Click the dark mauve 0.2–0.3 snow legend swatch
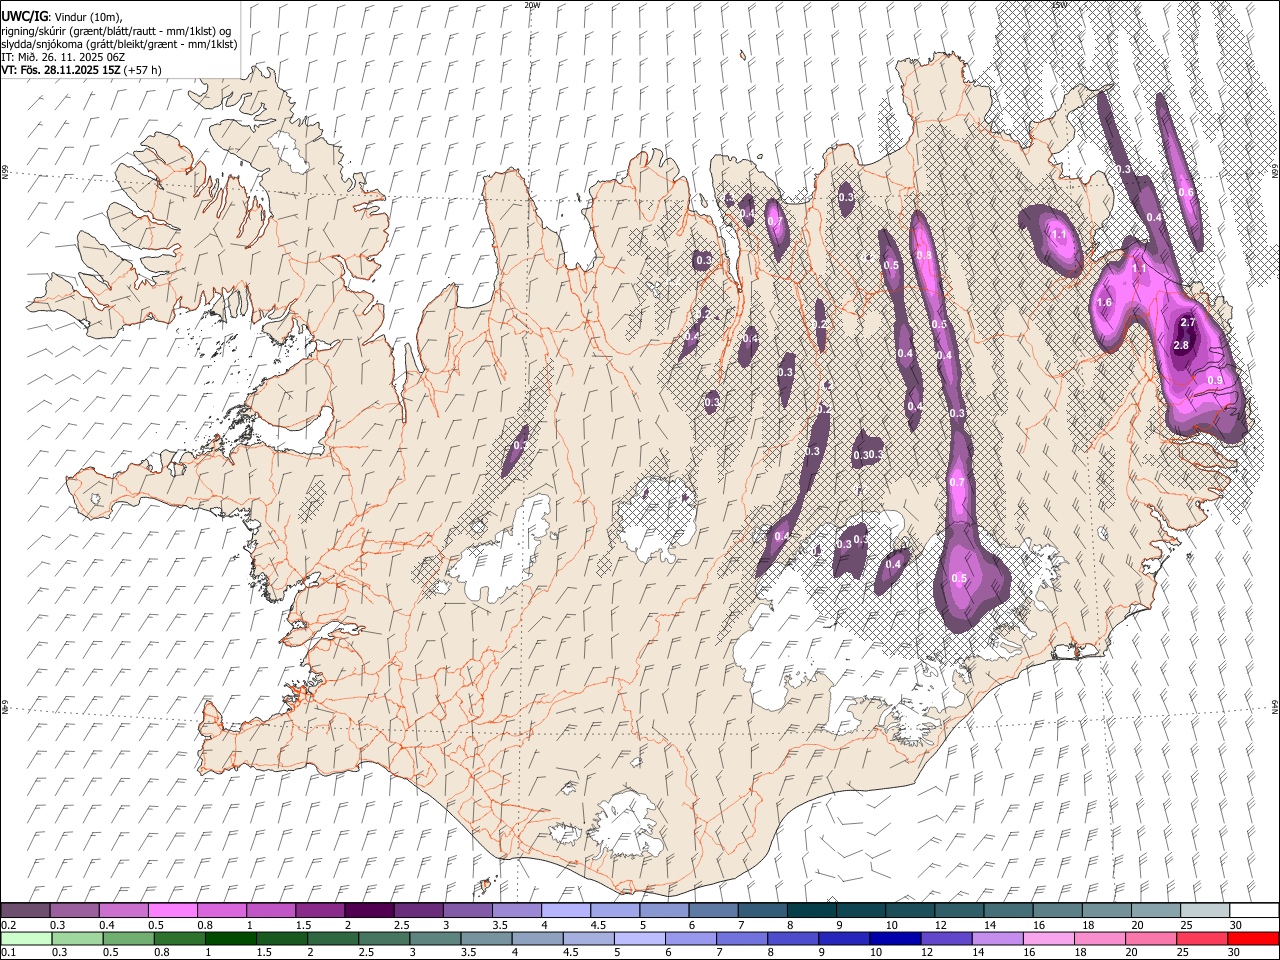This screenshot has width=1280, height=960. [26, 910]
